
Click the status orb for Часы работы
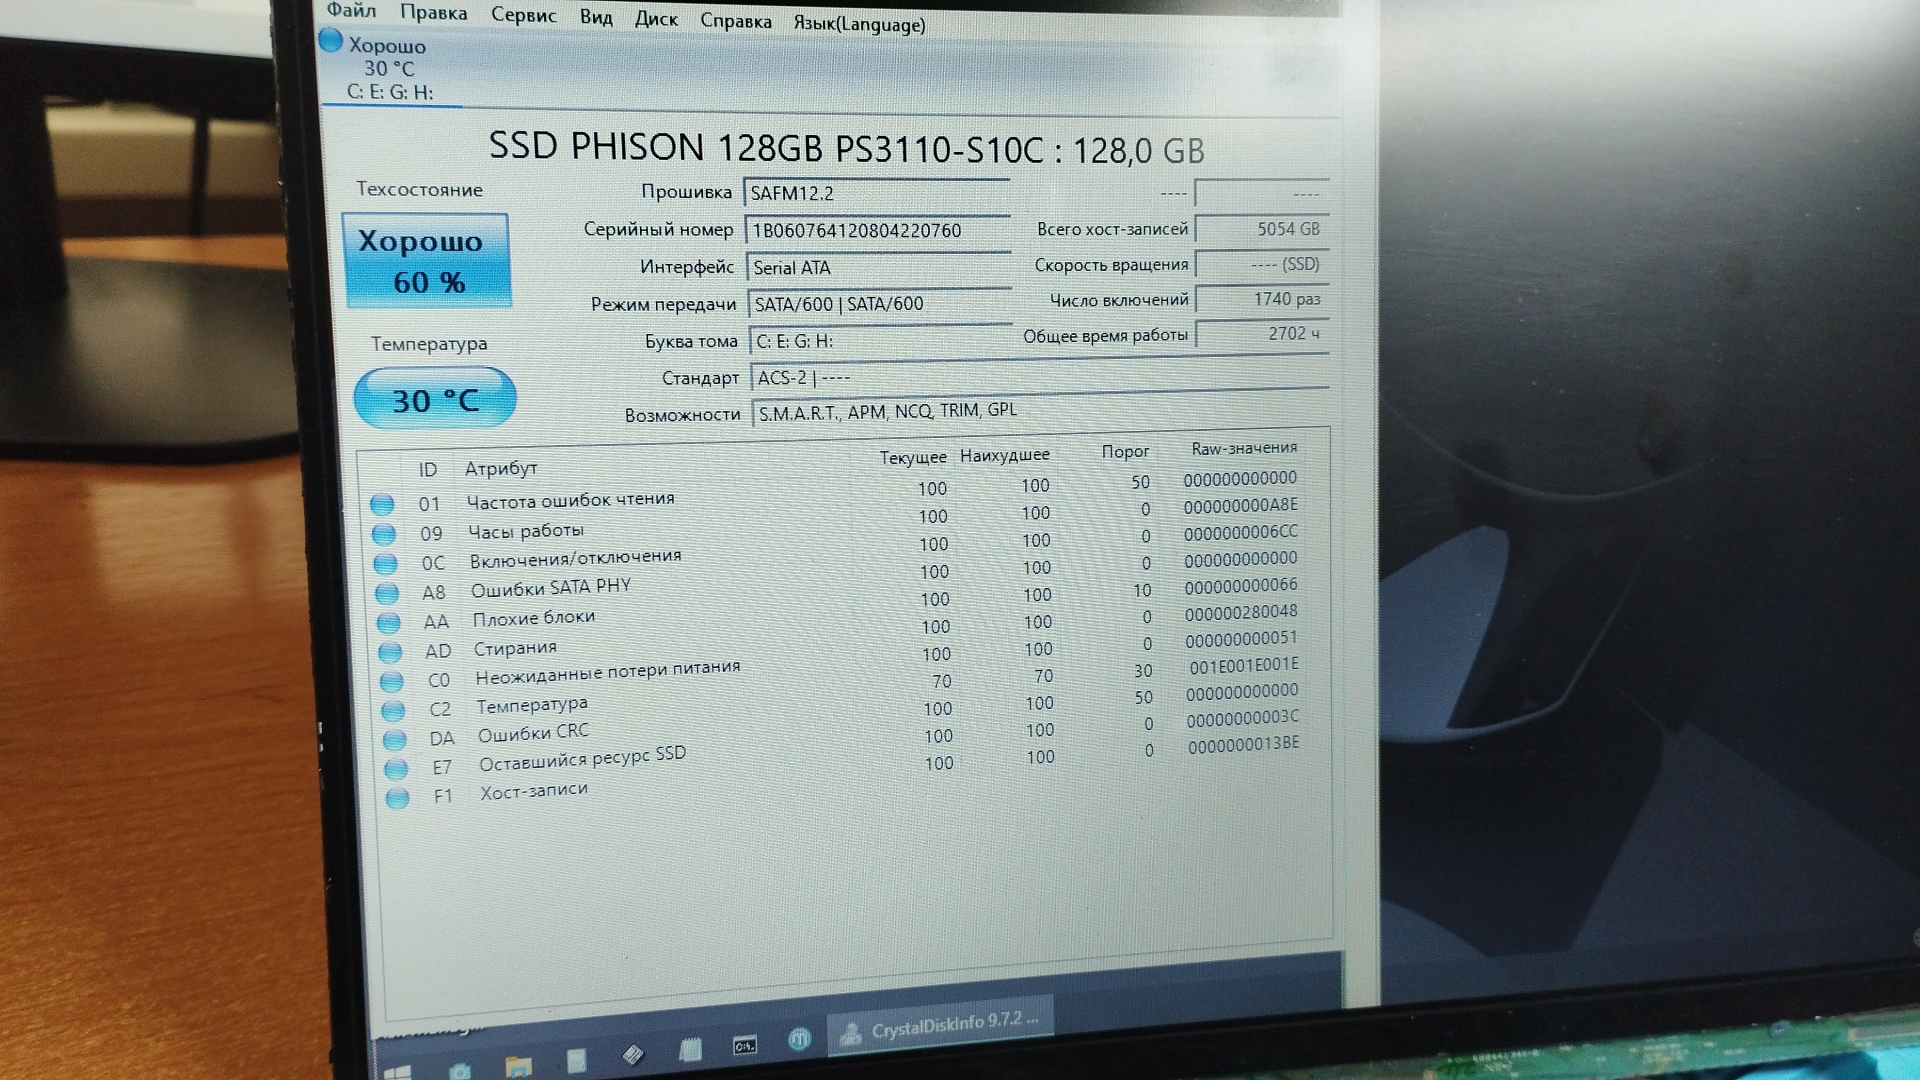click(x=384, y=534)
